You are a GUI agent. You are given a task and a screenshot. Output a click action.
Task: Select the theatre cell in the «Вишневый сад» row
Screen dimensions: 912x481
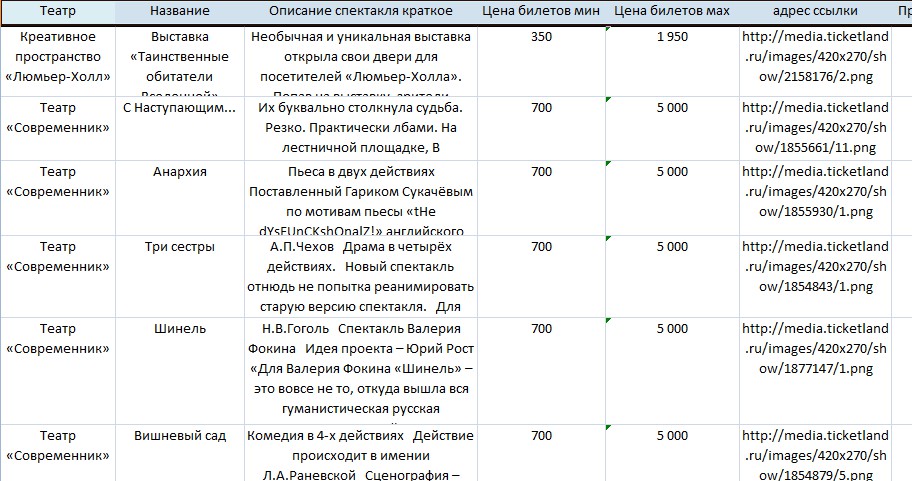pos(58,453)
